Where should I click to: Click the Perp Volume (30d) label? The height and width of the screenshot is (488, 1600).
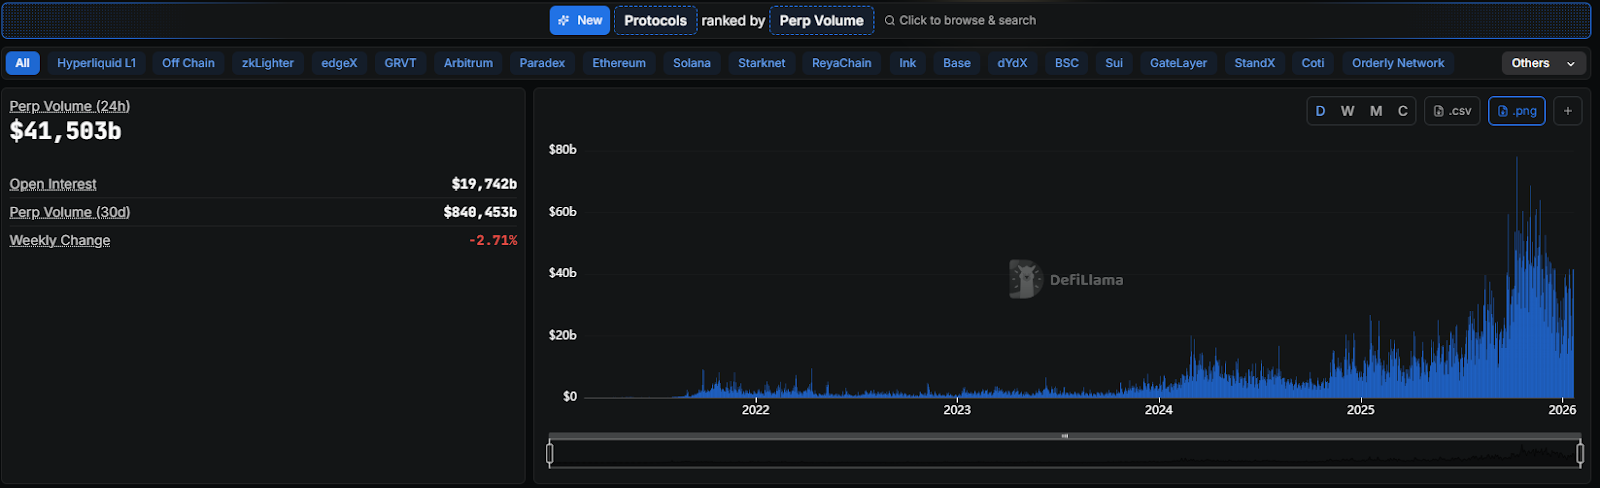pyautogui.click(x=70, y=212)
